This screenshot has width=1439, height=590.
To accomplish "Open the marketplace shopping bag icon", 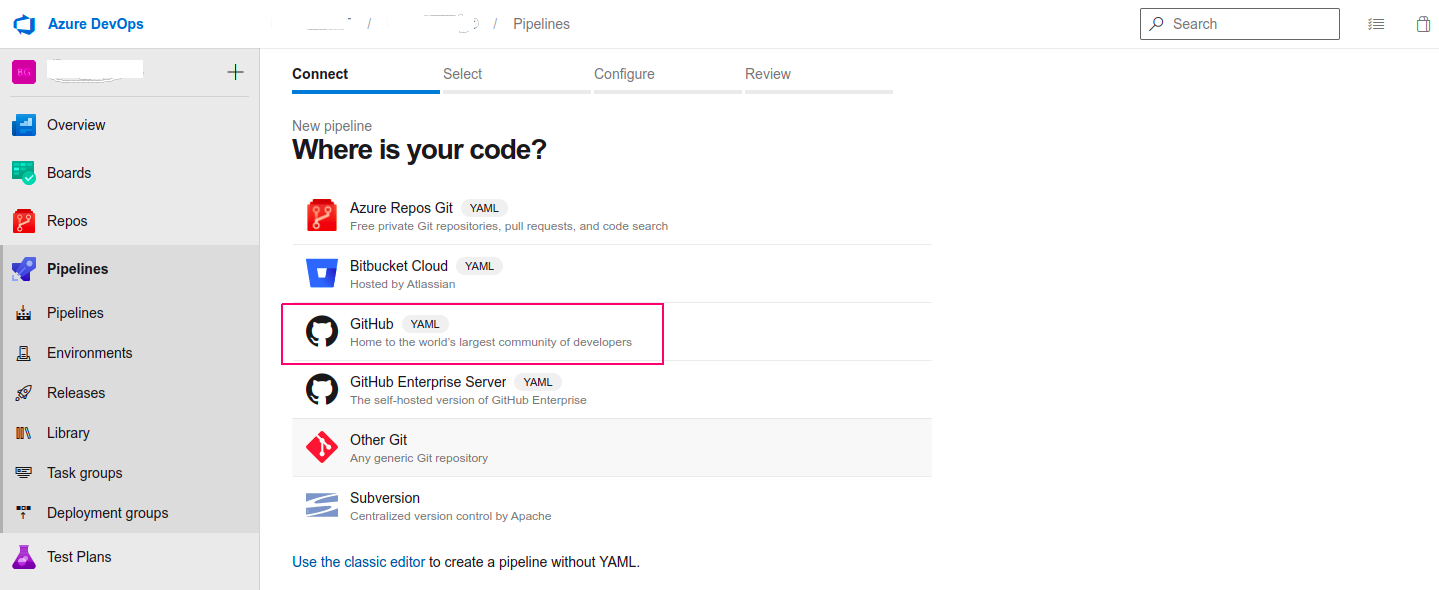I will (1423, 24).
